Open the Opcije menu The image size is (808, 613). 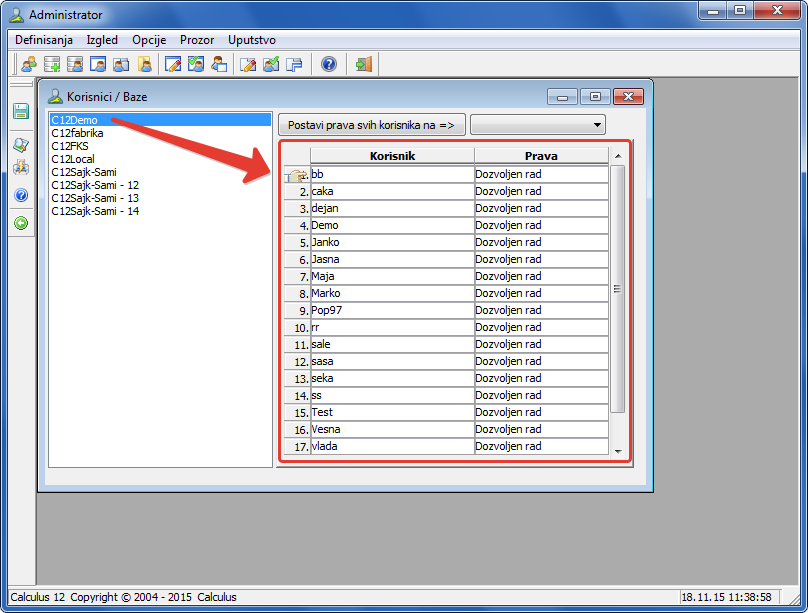tap(149, 40)
